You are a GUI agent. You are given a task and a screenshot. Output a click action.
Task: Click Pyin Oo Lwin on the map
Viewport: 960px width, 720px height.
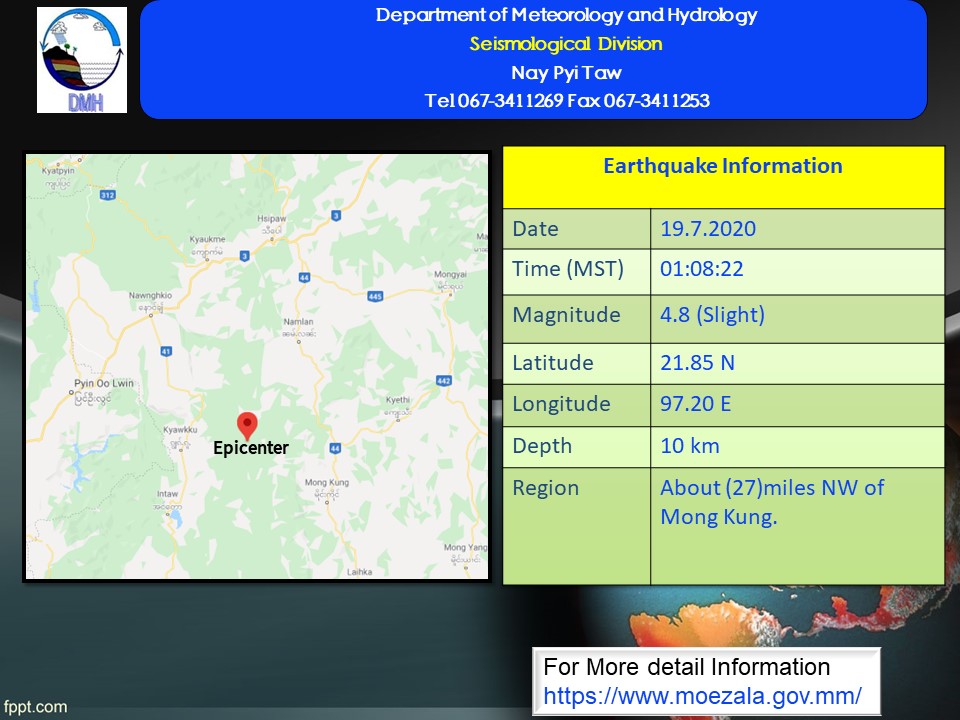click(x=103, y=383)
